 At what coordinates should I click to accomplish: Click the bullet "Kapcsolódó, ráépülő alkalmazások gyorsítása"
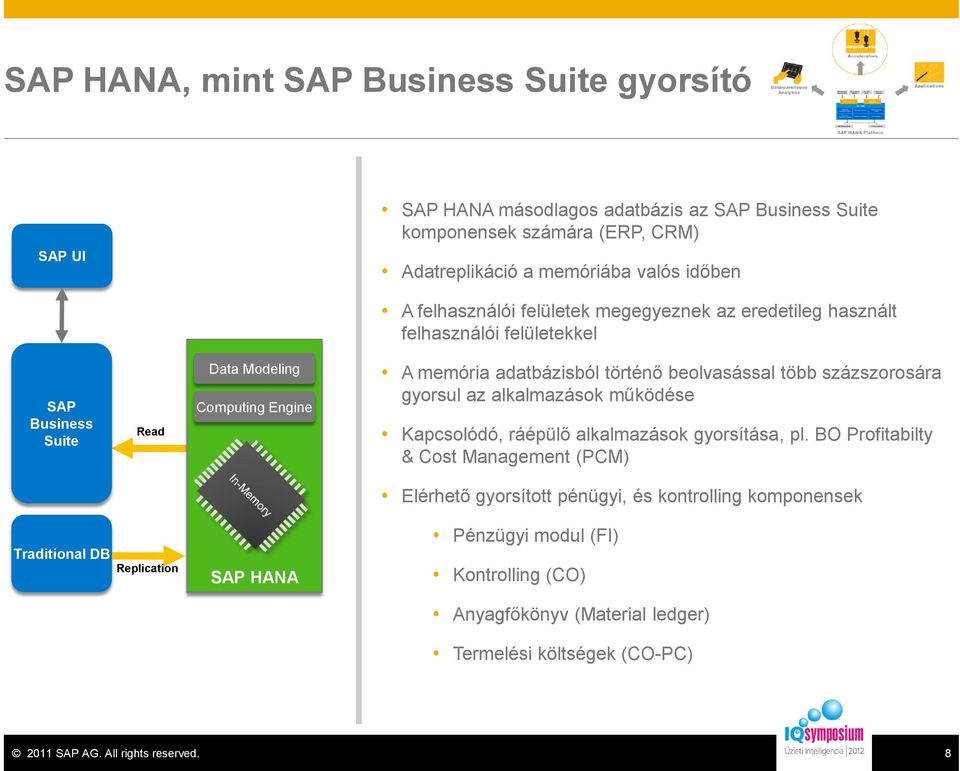(x=667, y=445)
